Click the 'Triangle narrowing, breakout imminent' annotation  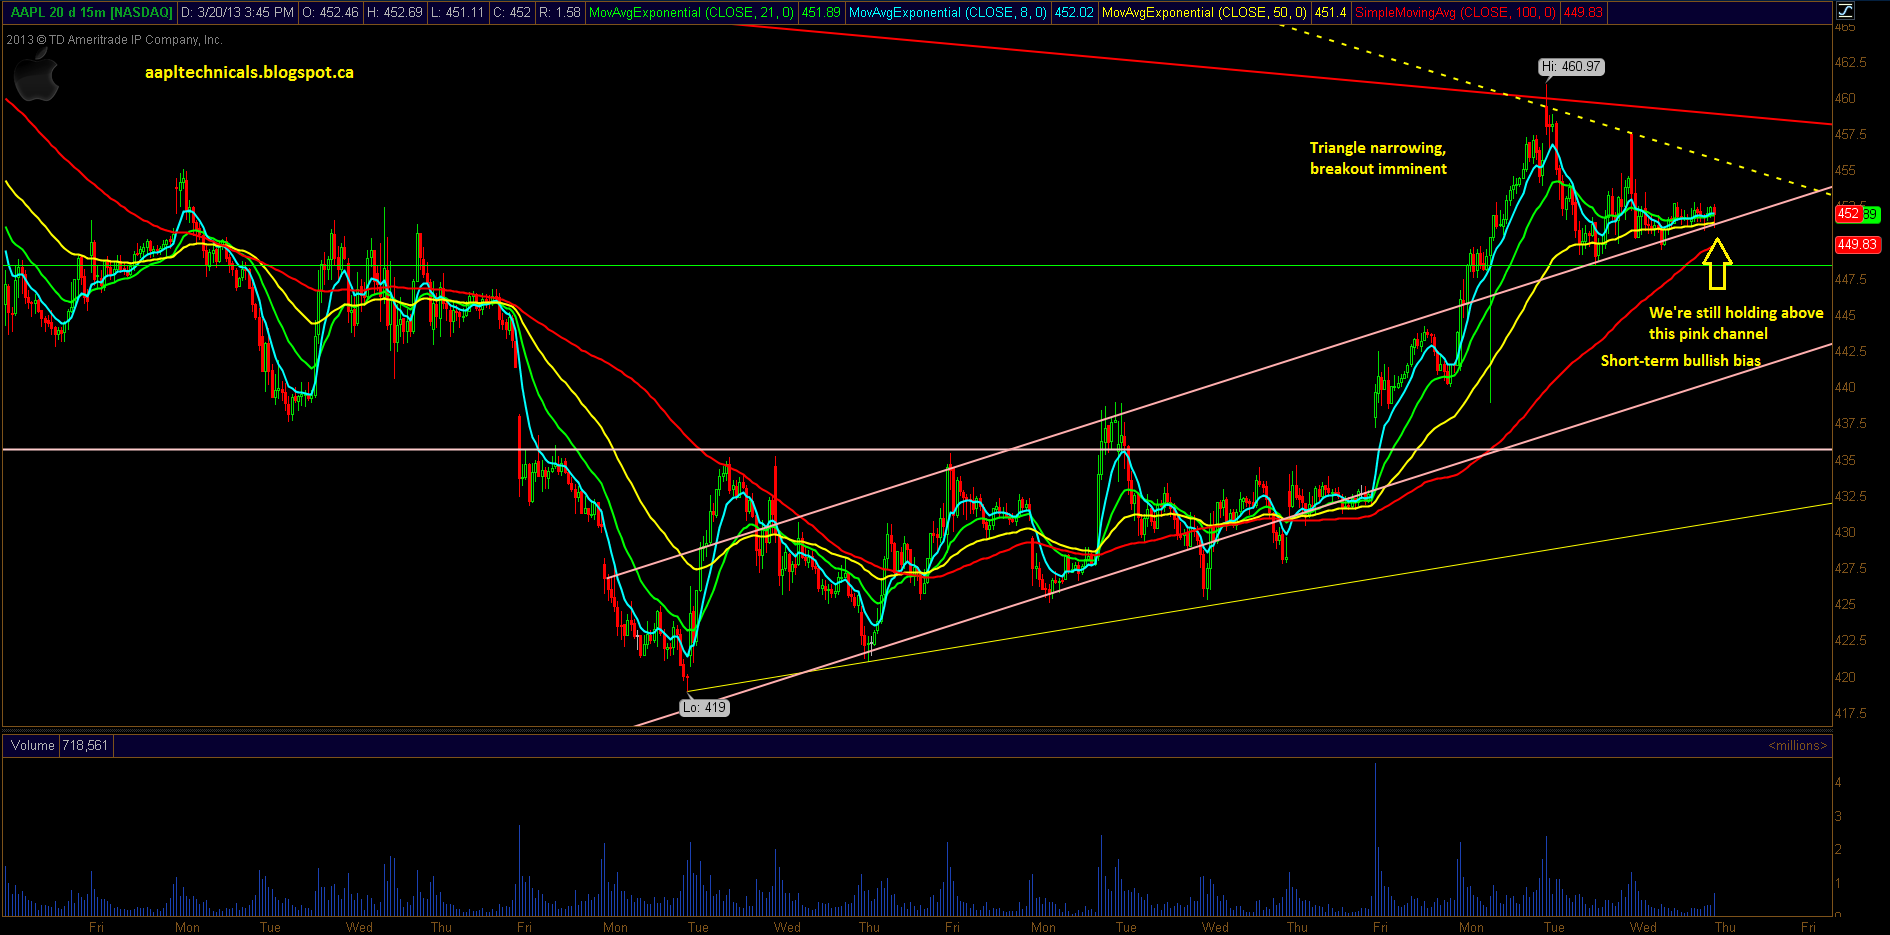pyautogui.click(x=1378, y=158)
